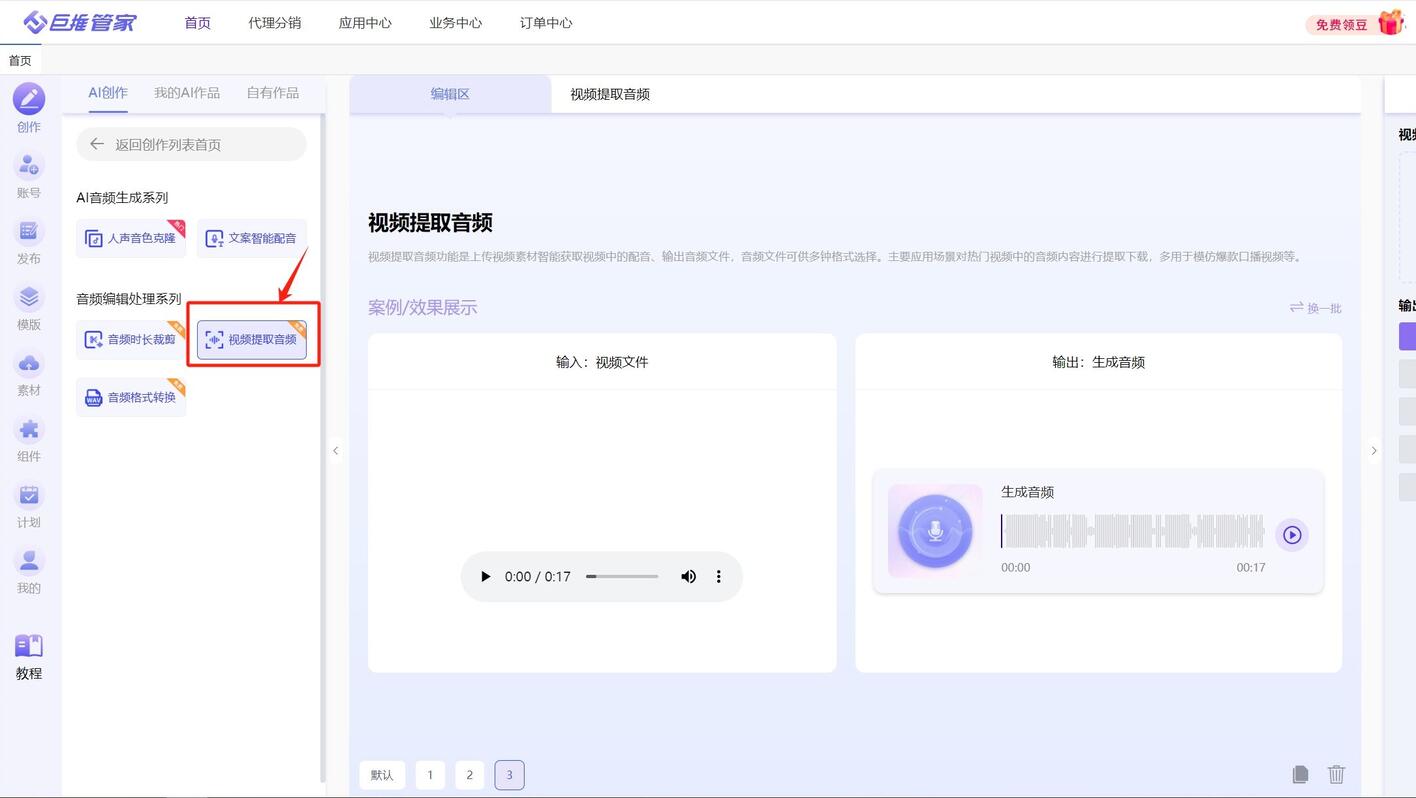This screenshot has height=798, width=1416.
Task: Open the 应用中心 top menu
Action: 365,22
